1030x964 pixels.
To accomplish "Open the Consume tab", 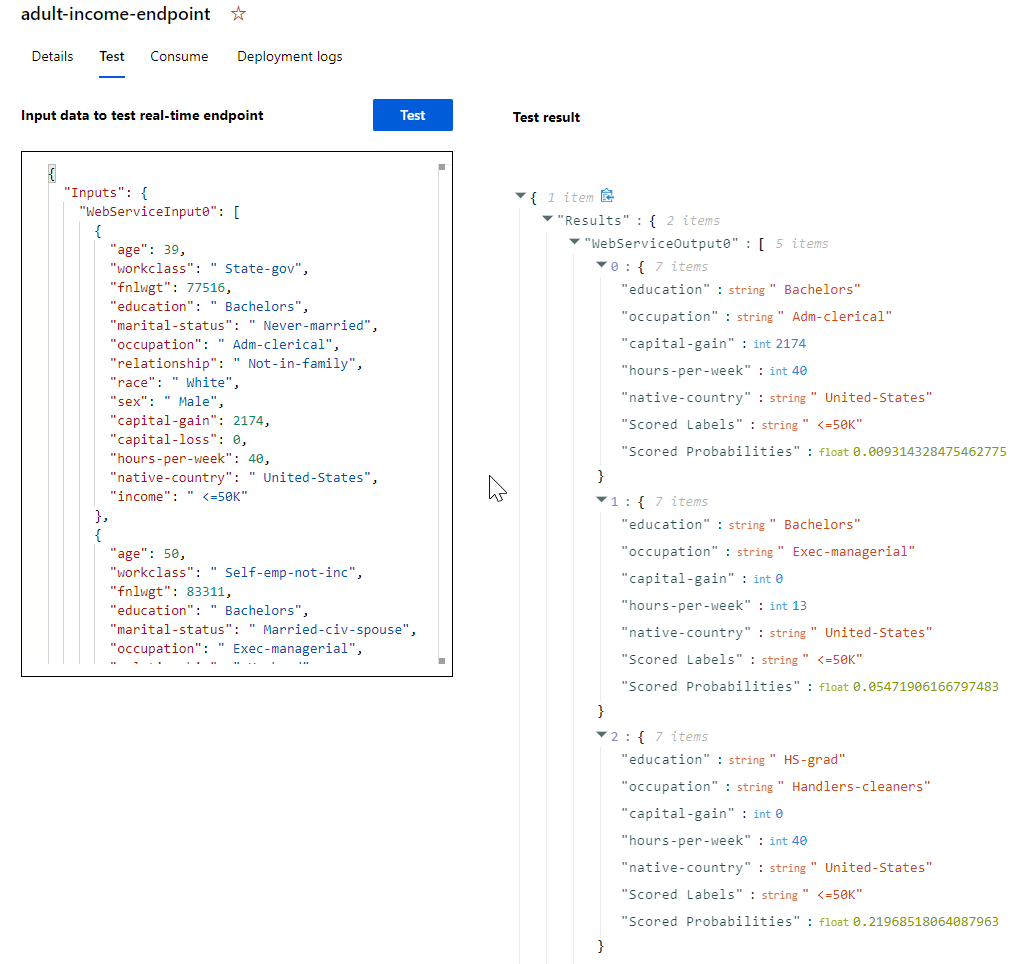I will tap(179, 56).
